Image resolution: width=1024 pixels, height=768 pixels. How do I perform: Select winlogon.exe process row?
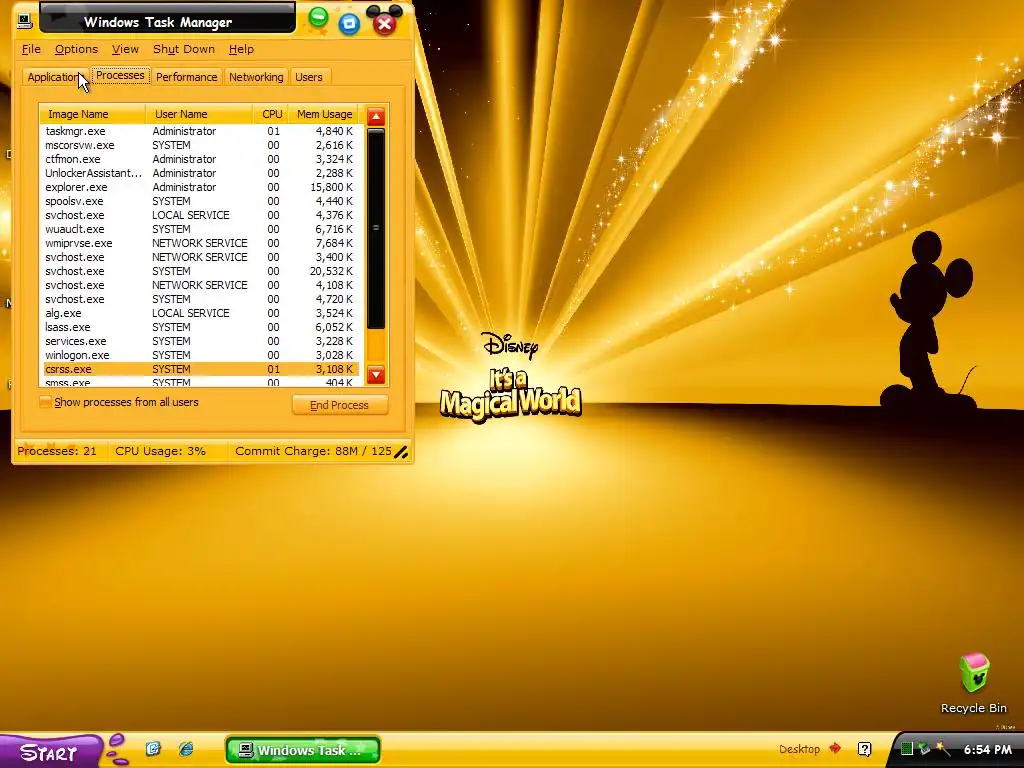pyautogui.click(x=200, y=355)
